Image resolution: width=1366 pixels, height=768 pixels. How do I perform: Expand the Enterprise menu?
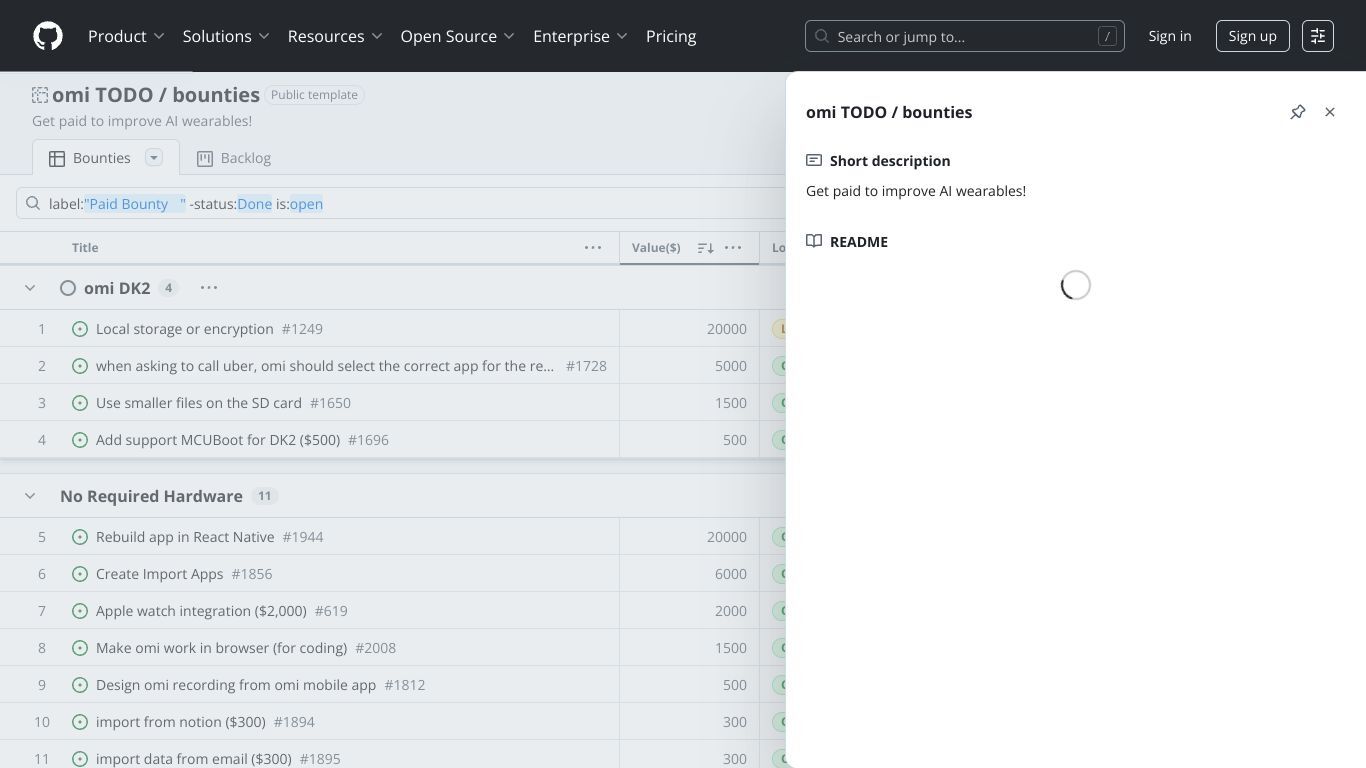(580, 36)
